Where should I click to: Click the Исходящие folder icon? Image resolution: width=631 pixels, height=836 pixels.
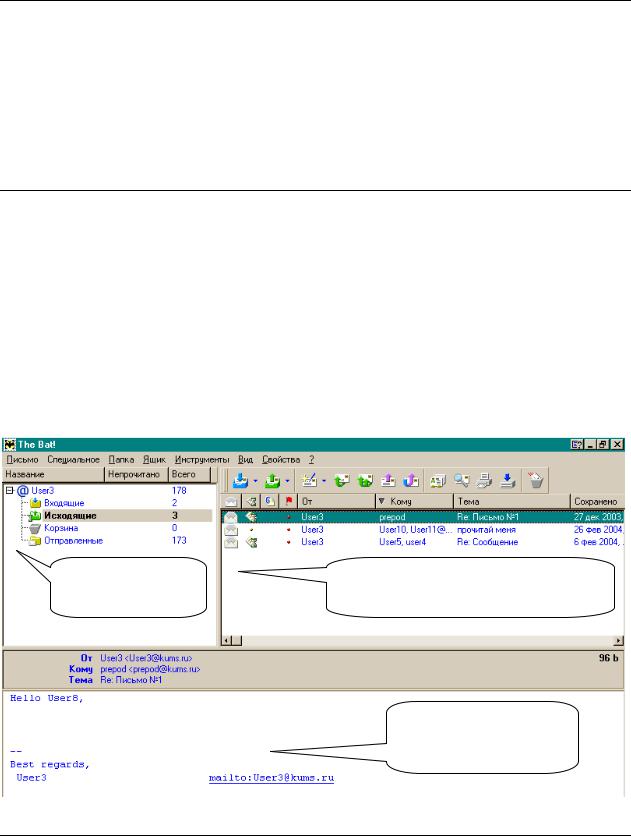click(36, 516)
